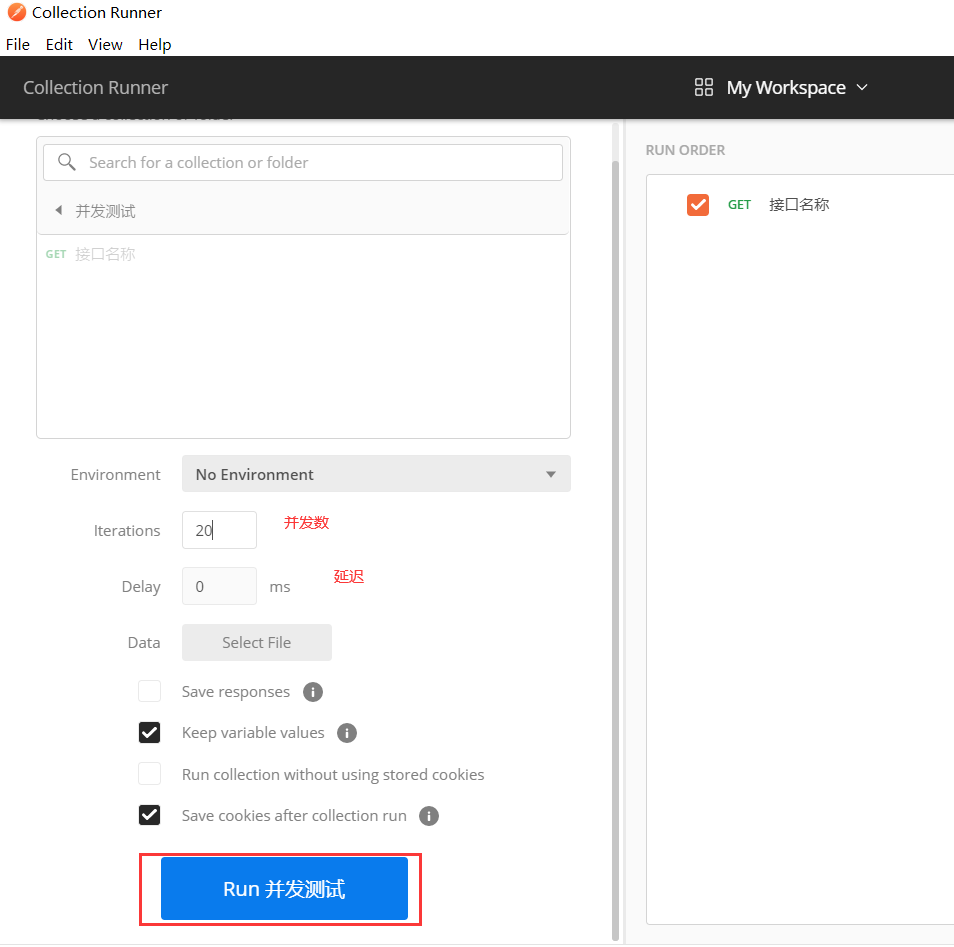
Task: Focus the Search for a collection or folder field
Action: (x=303, y=162)
